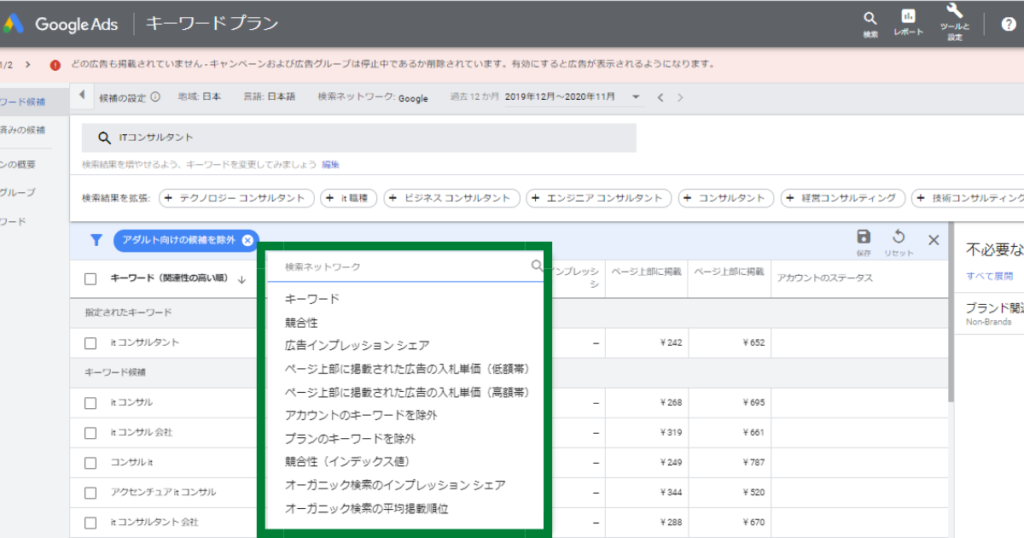Add コンサルタント suggestion chip
The width and height of the screenshot is (1024, 538).
click(x=726, y=198)
